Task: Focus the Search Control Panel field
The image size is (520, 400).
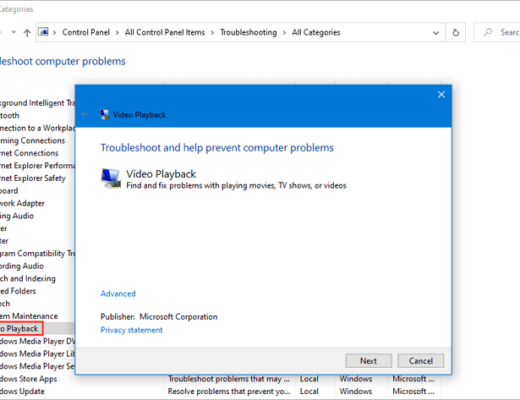Action: tap(497, 32)
